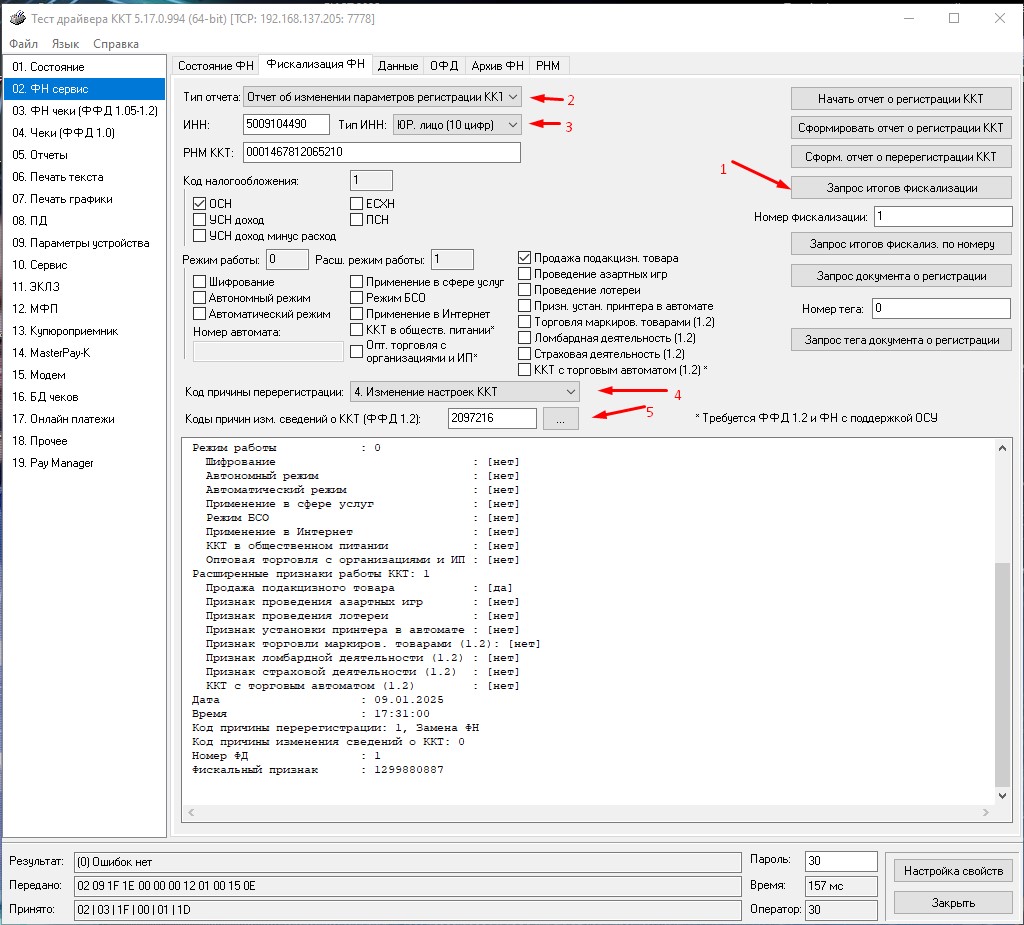1024x925 pixels.
Task: Tick Применение в Интернет checkbox
Action: click(357, 314)
